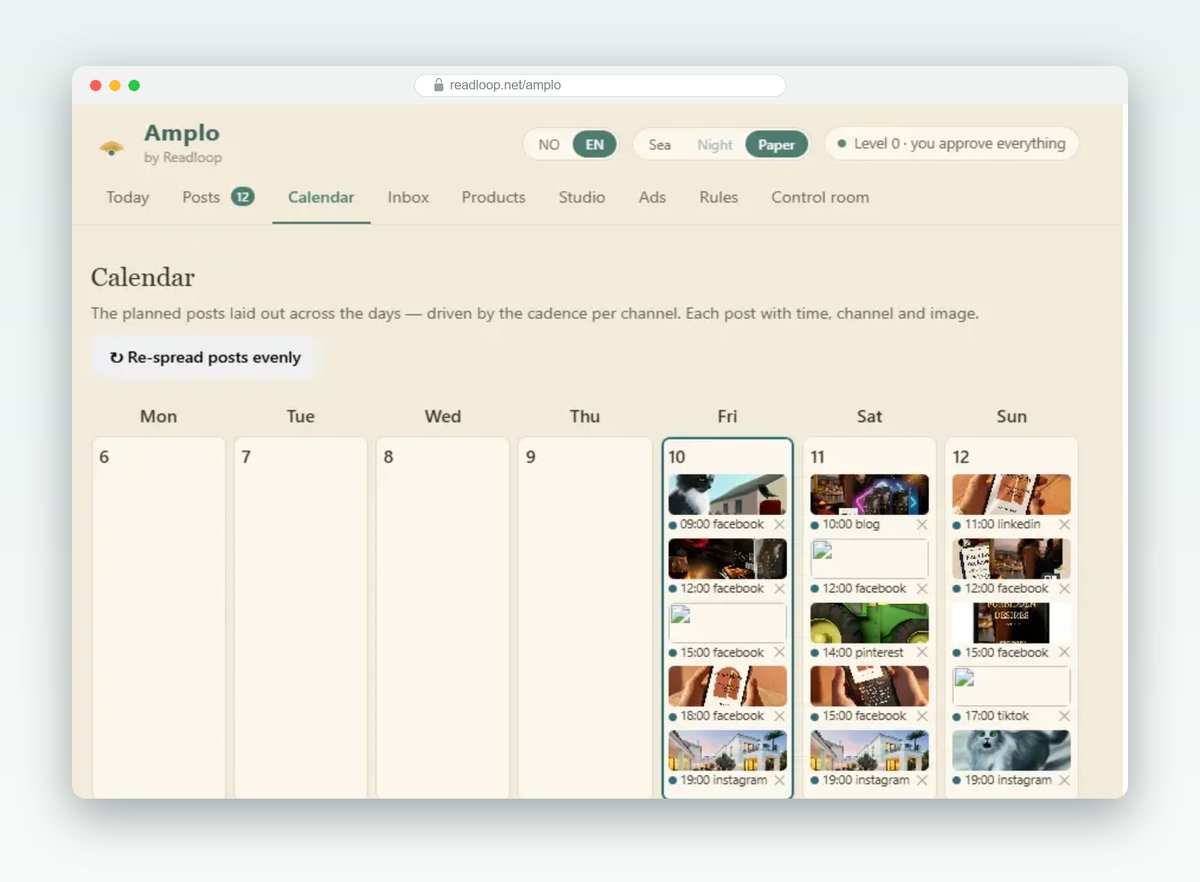Click the Amplo wifi-style logo icon

click(112, 148)
